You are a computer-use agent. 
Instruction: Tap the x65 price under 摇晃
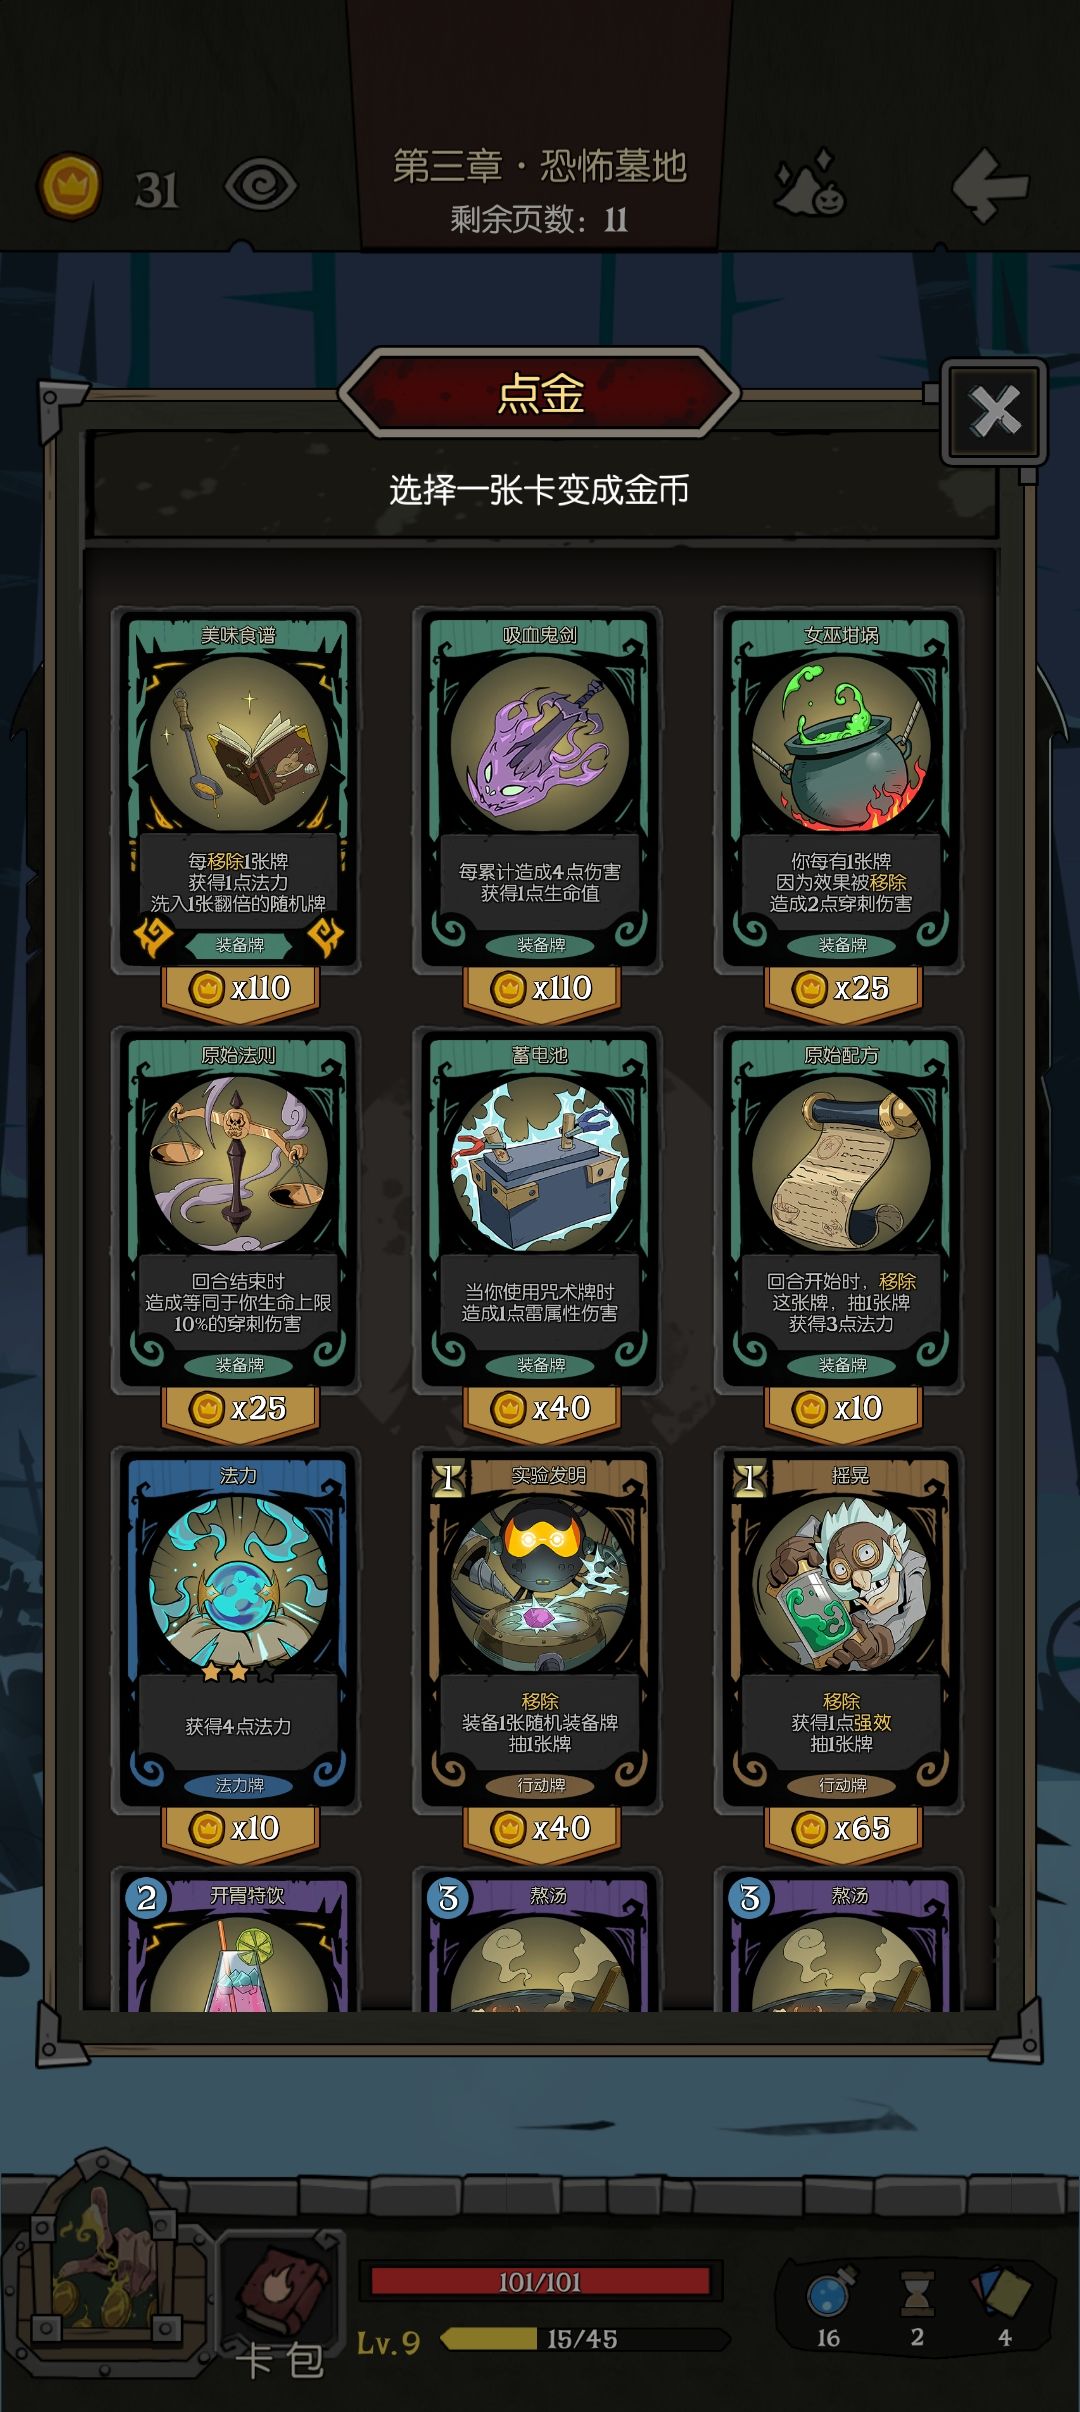click(841, 1829)
